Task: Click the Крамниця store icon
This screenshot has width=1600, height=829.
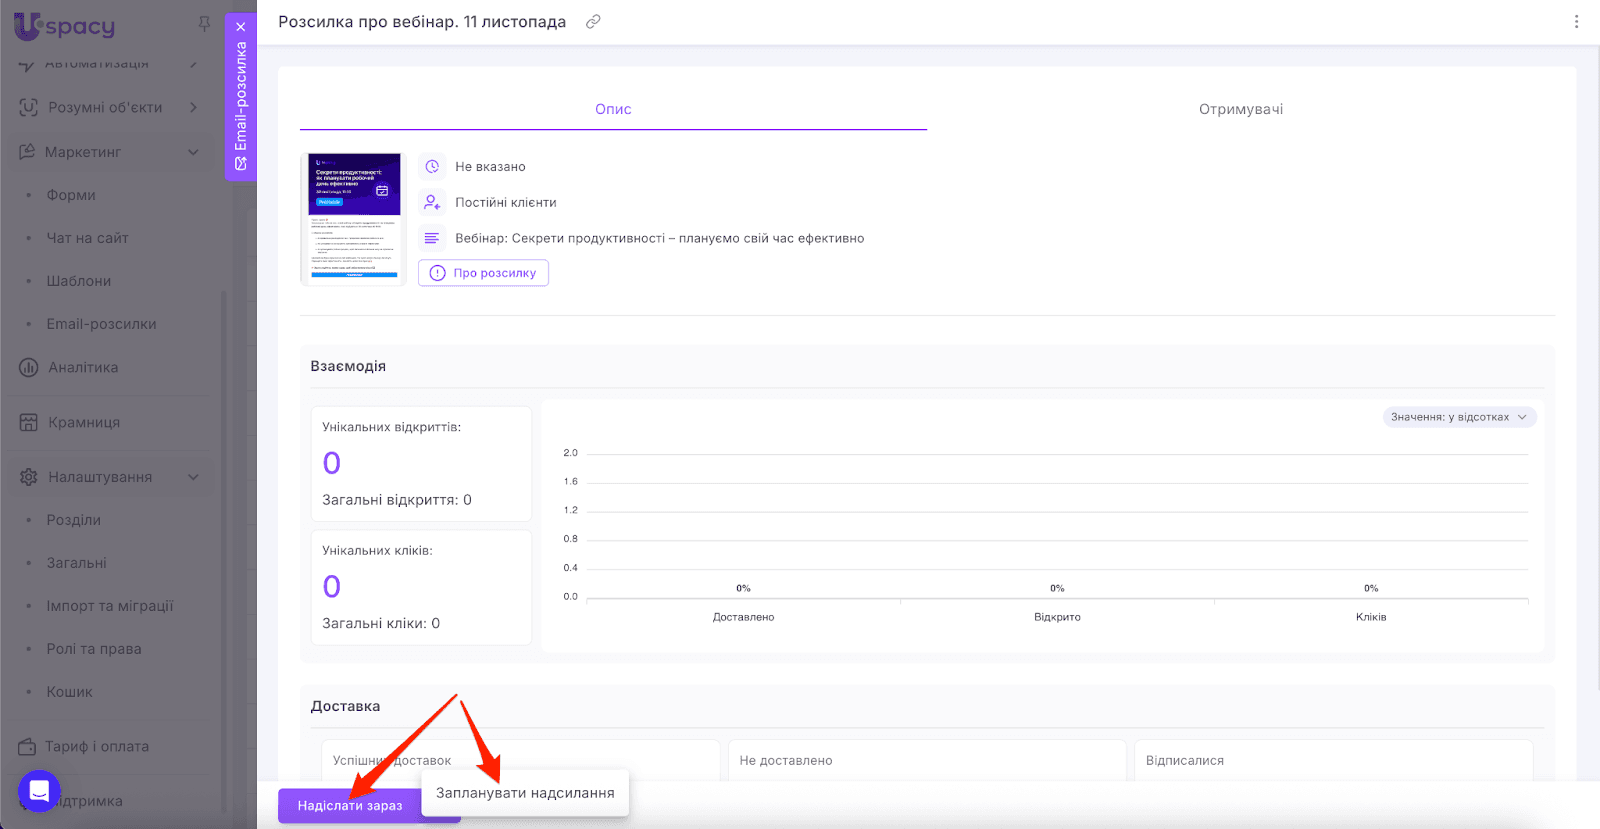Action: 29,423
